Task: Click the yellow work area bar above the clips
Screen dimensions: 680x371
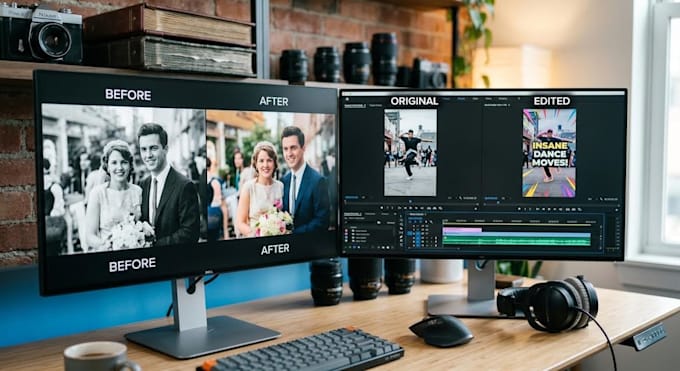Action: 517,224
